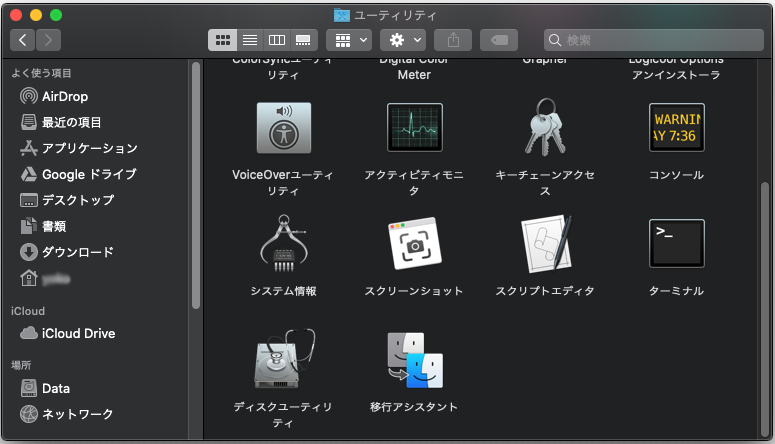The image size is (775, 444).
Task: Click the 検索 search field
Action: coord(653,40)
